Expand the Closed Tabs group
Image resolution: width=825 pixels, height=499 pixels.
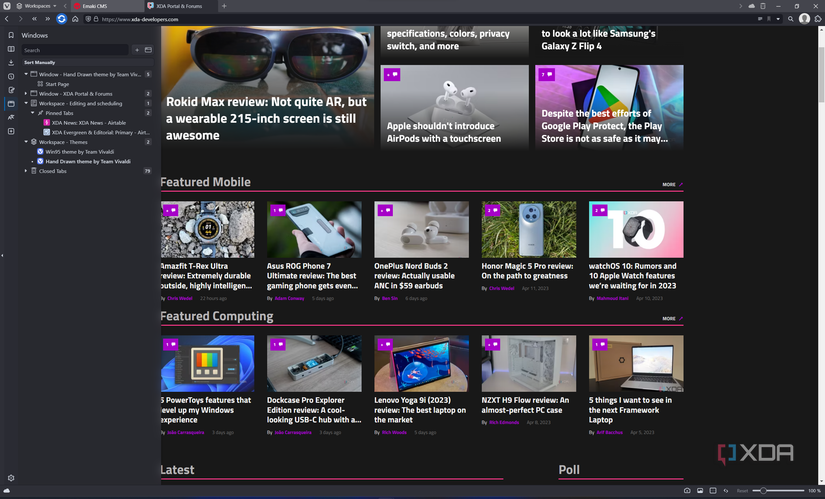click(26, 171)
